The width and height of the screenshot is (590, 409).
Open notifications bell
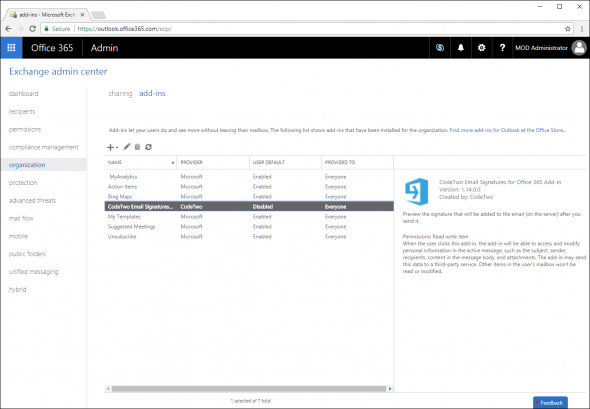[x=461, y=48]
